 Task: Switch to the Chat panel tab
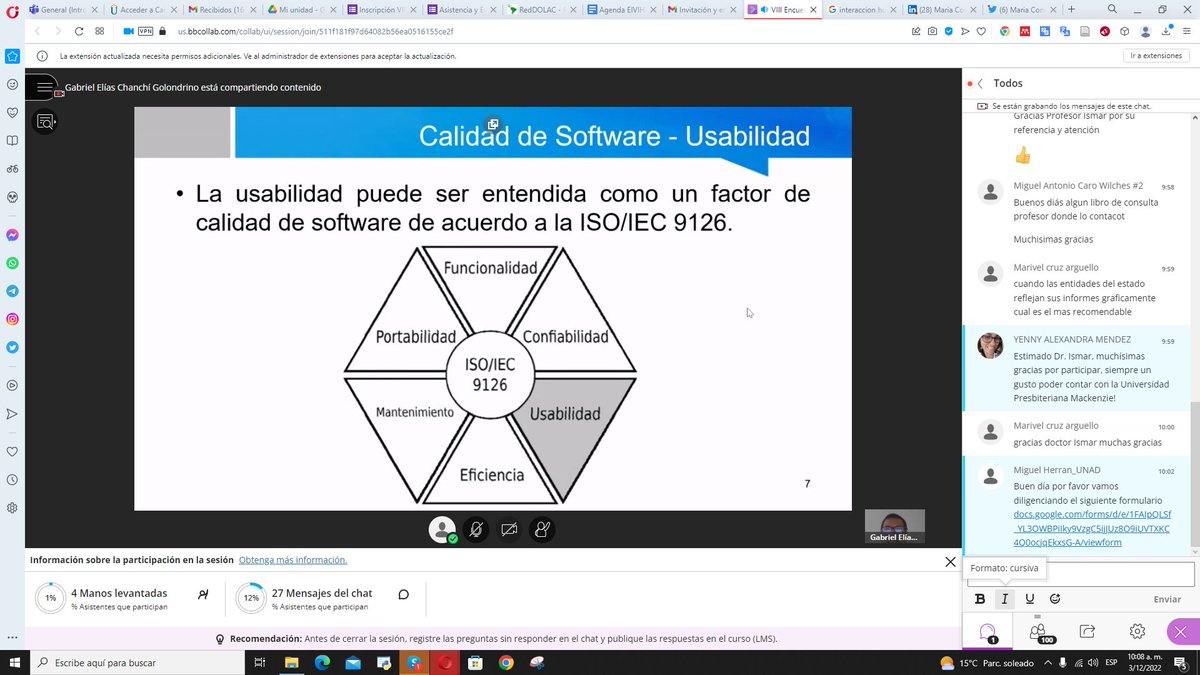[x=987, y=632]
